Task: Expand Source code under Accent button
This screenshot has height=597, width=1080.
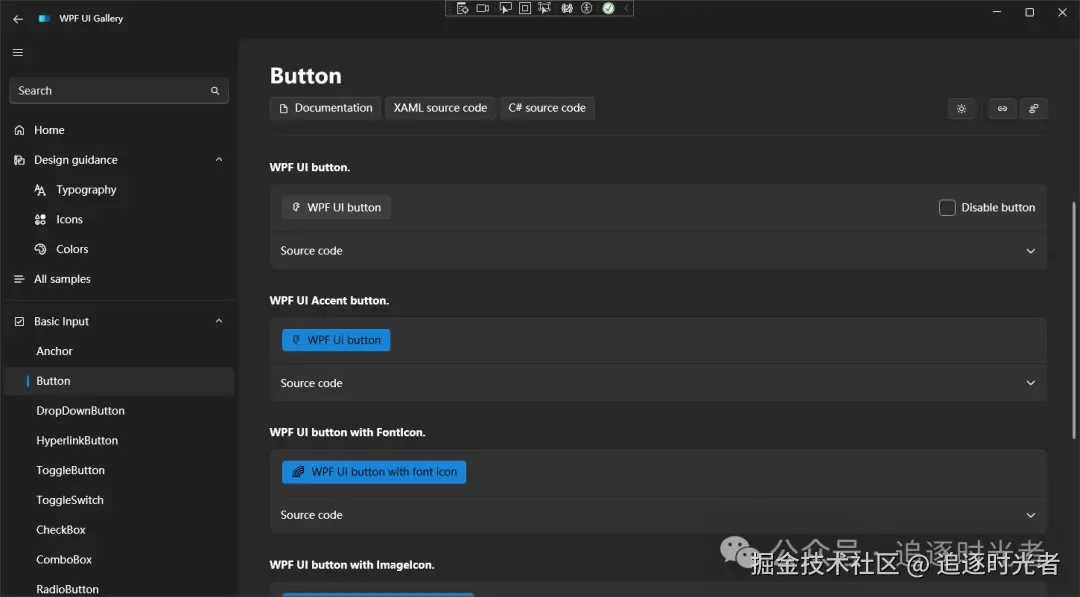Action: (x=658, y=383)
